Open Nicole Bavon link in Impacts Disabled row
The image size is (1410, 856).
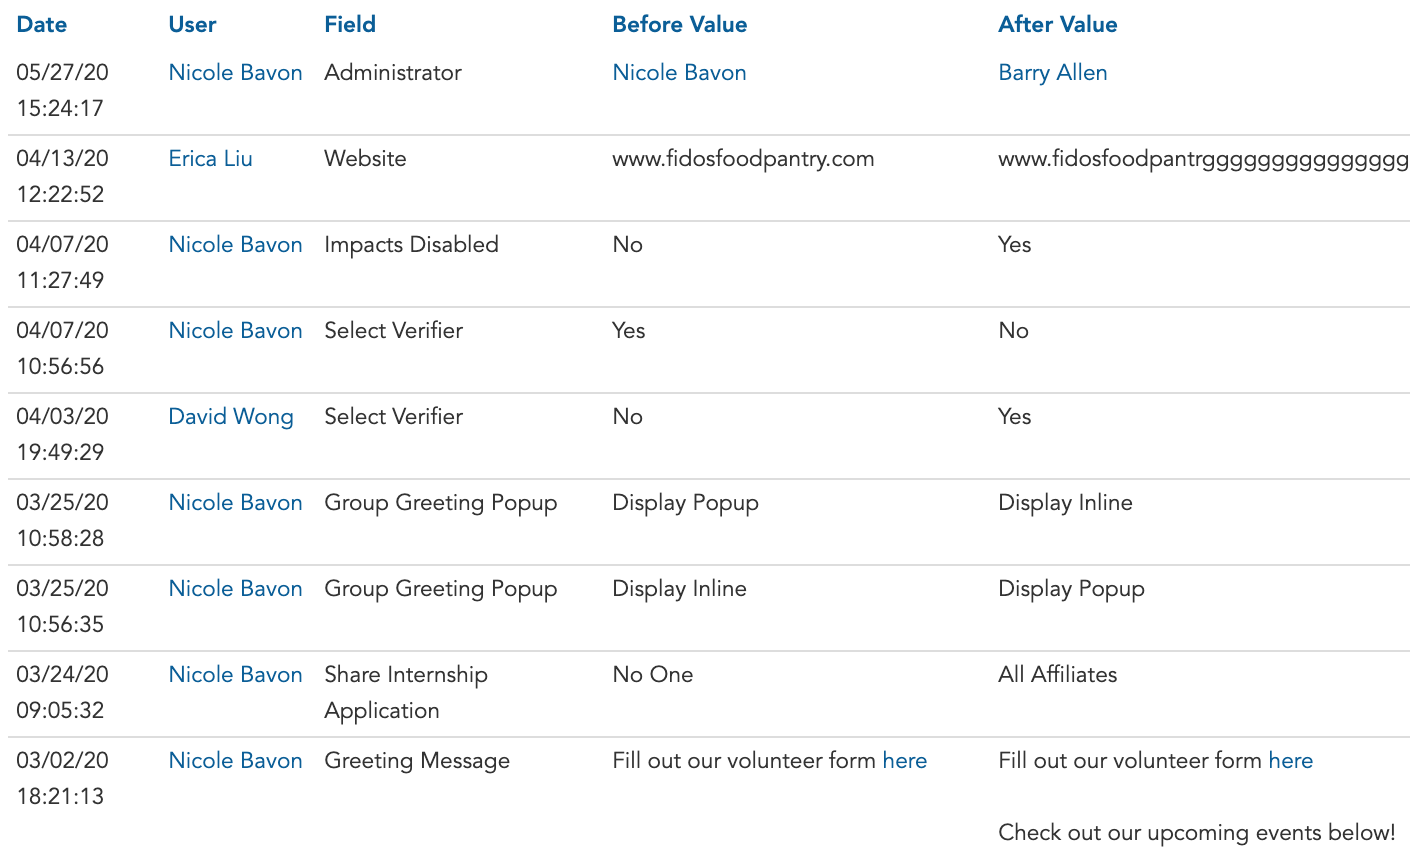(x=235, y=244)
